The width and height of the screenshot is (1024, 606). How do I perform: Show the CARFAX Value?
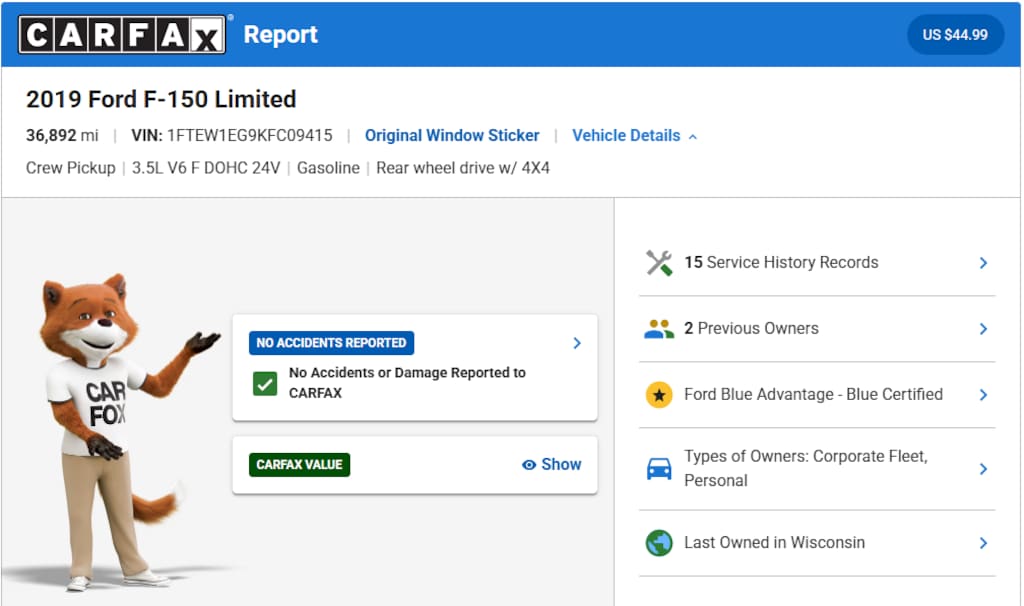pyautogui.click(x=552, y=464)
